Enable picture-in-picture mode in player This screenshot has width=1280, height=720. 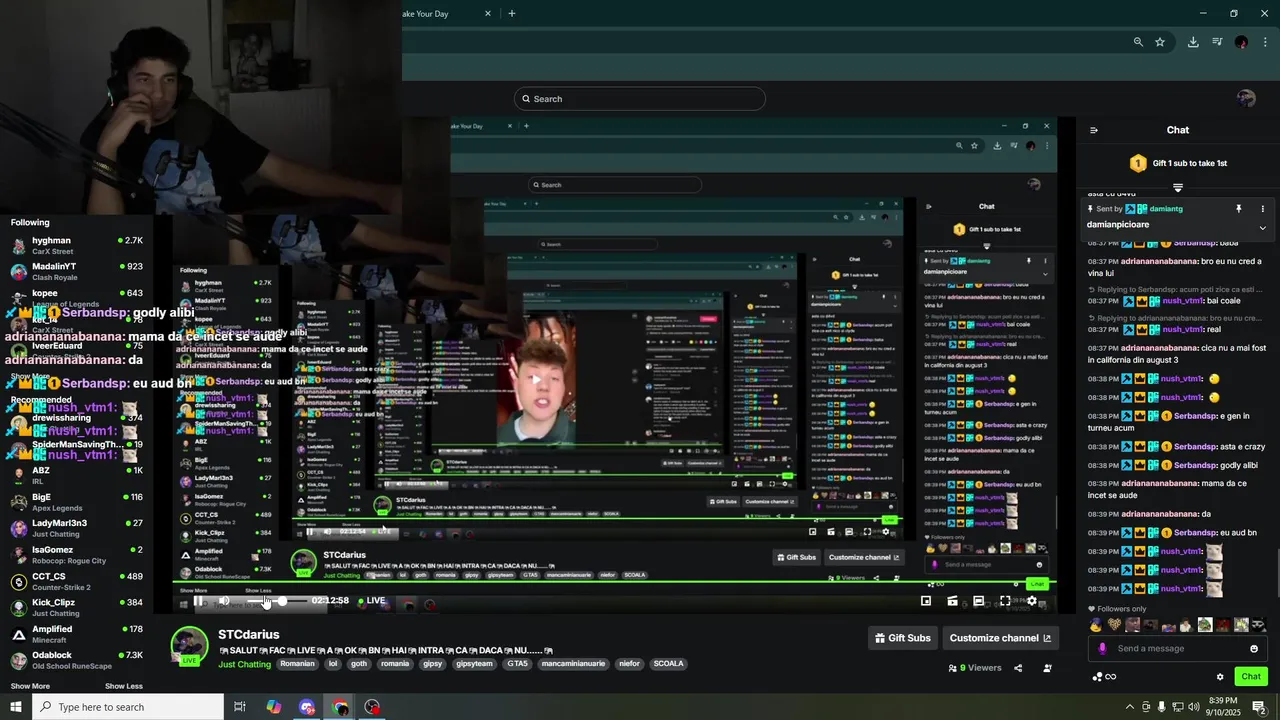click(926, 601)
